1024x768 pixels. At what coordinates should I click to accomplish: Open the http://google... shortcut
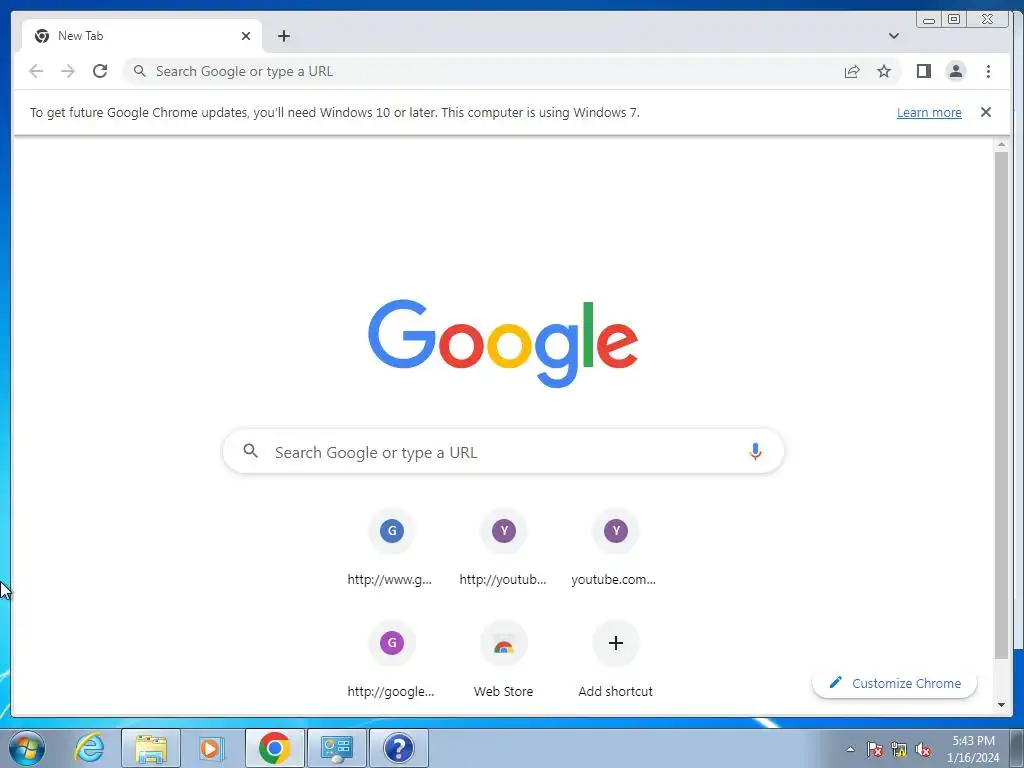coord(391,660)
